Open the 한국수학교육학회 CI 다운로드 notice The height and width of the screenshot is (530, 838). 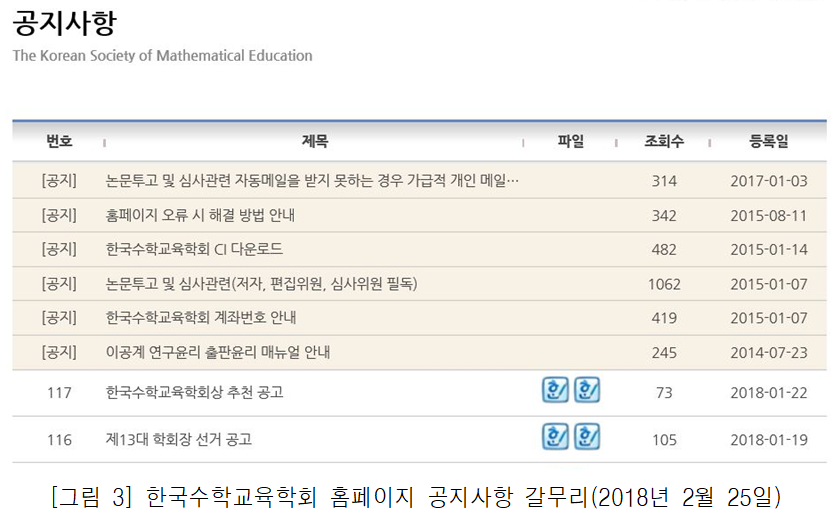pos(194,249)
